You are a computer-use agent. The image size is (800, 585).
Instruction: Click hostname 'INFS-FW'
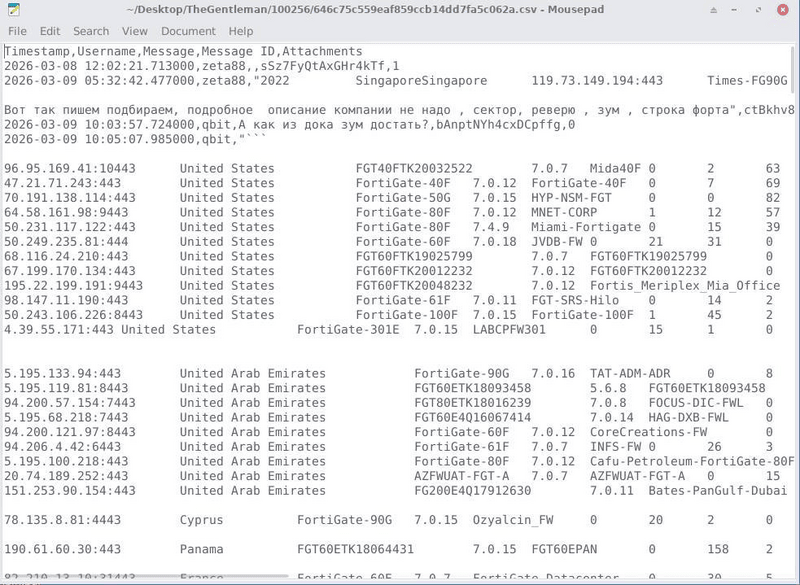[615, 447]
